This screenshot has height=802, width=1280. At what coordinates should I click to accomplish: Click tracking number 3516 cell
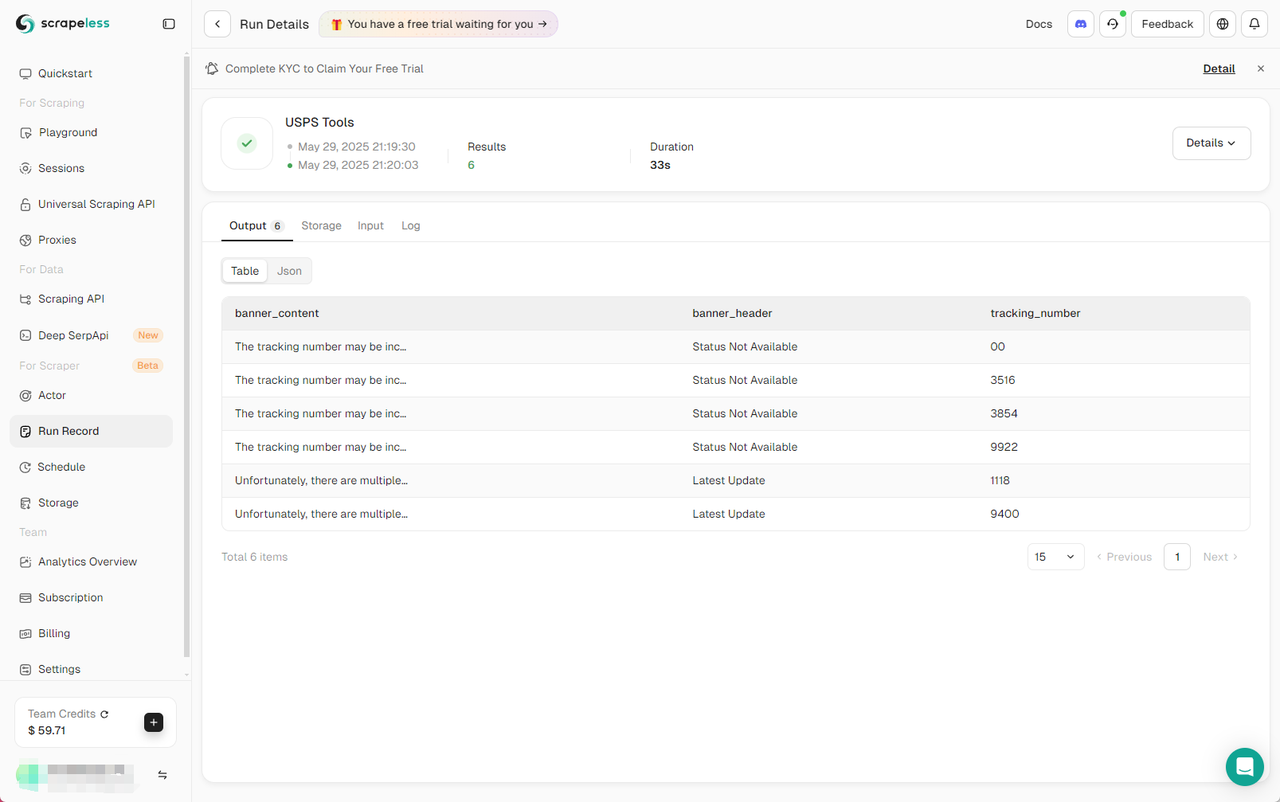(x=1003, y=380)
